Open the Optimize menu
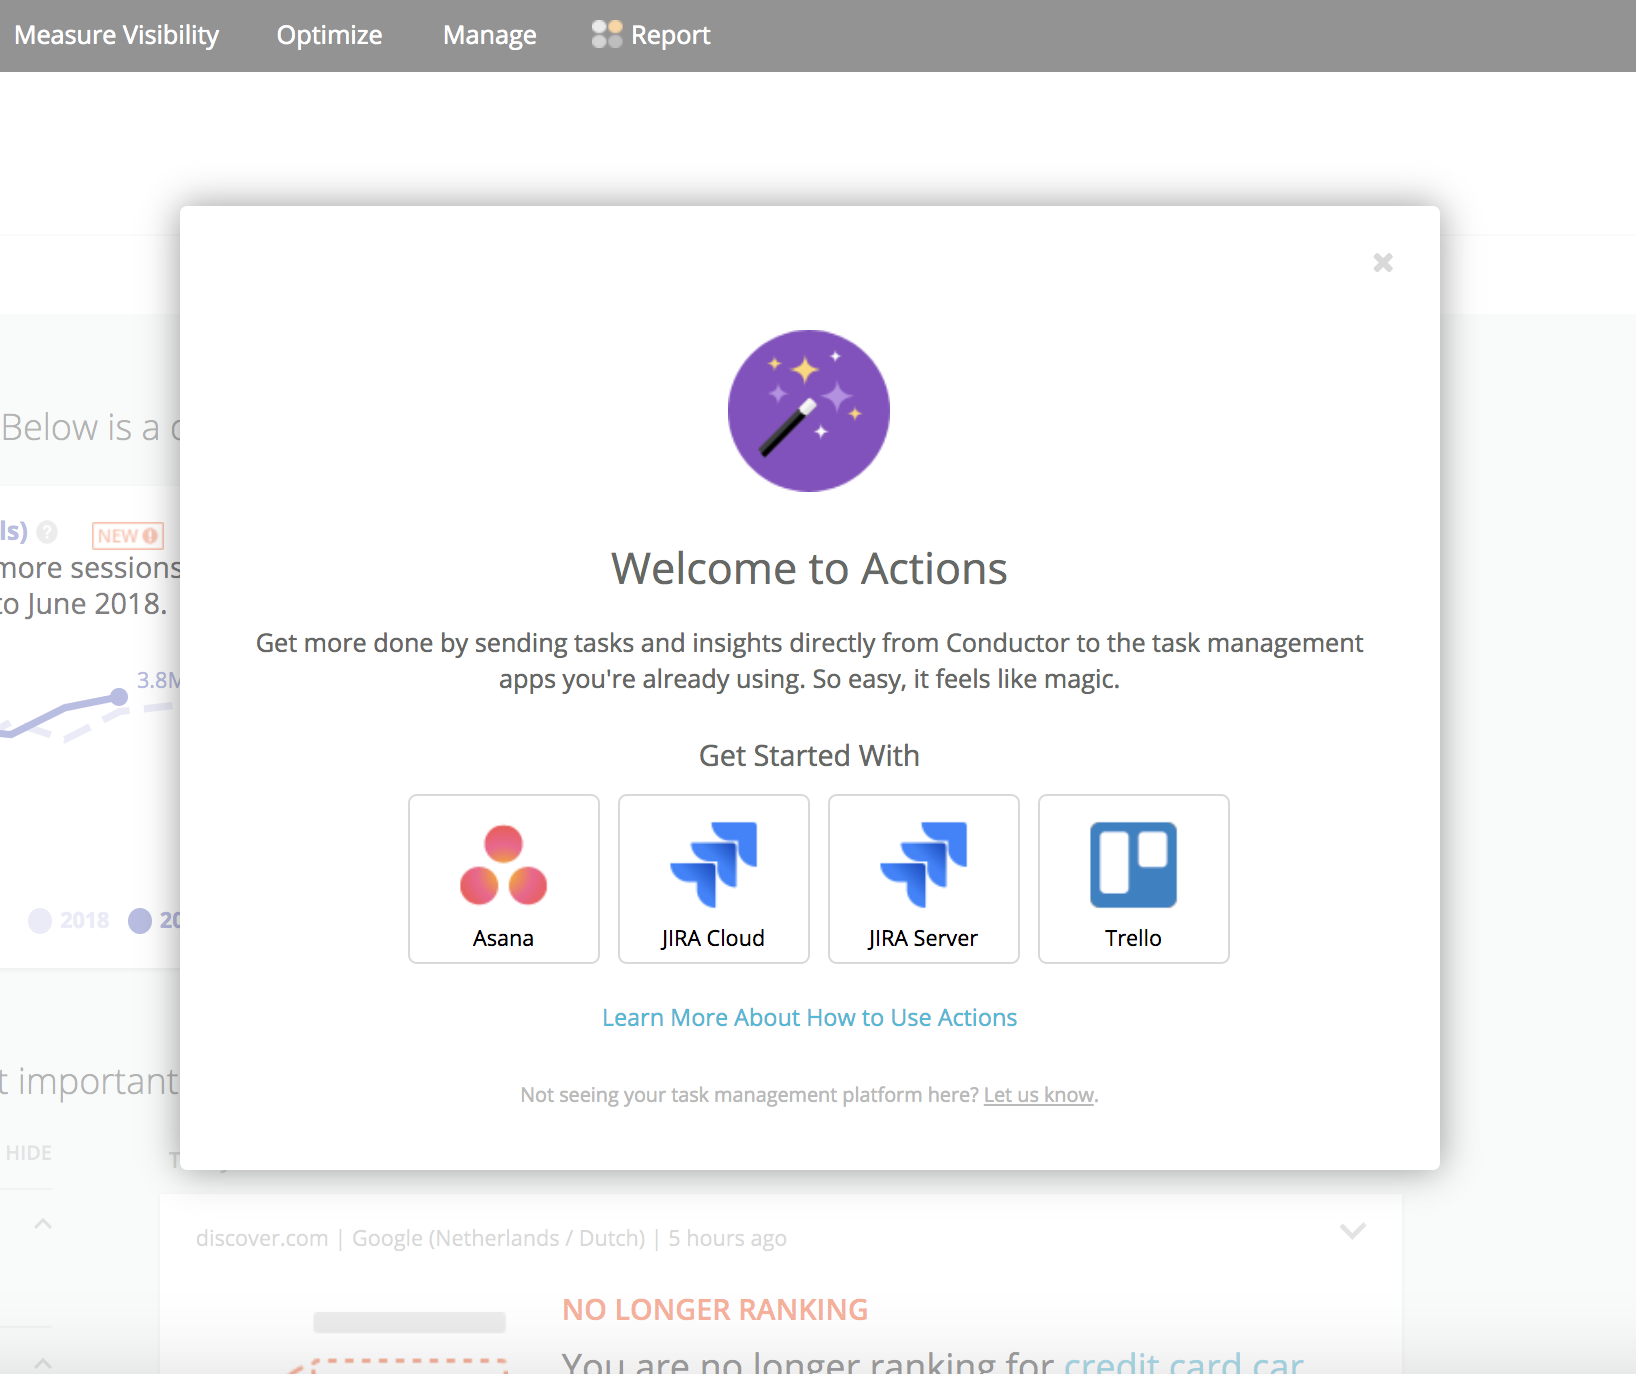The image size is (1636, 1374). pos(330,35)
